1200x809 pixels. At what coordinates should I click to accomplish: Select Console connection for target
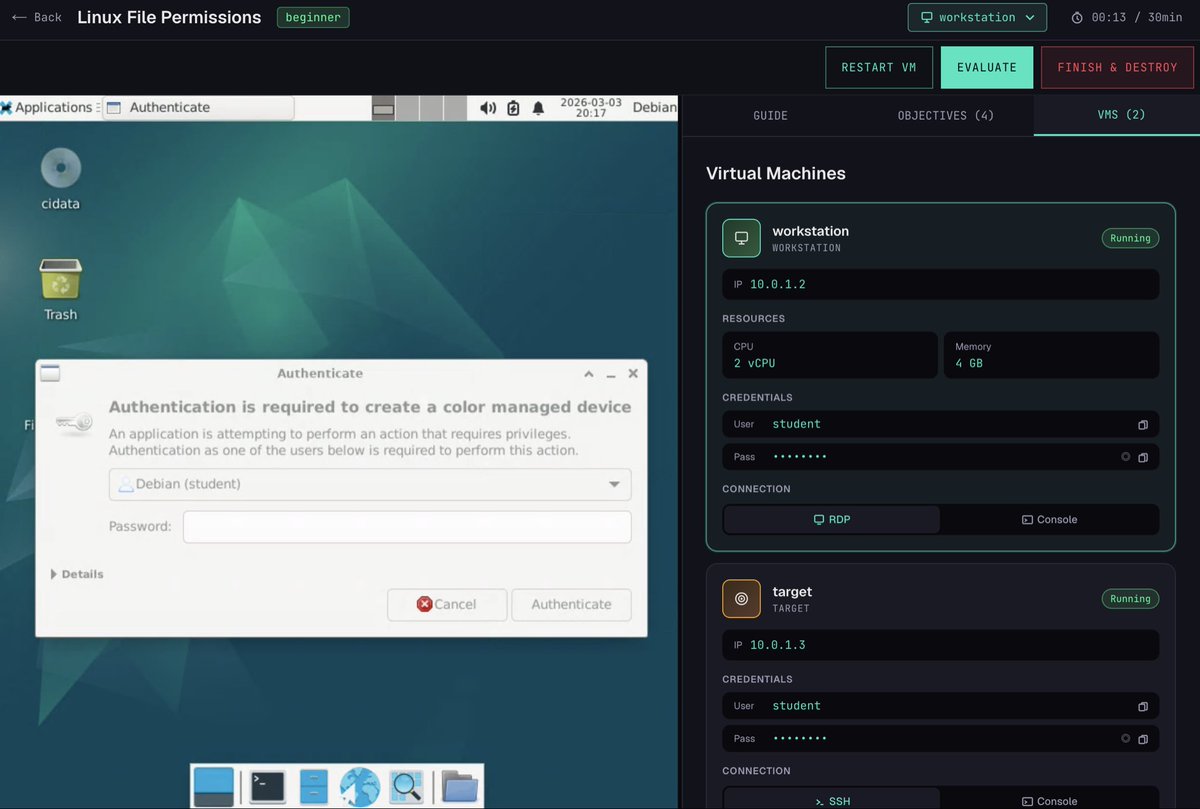(x=1049, y=801)
